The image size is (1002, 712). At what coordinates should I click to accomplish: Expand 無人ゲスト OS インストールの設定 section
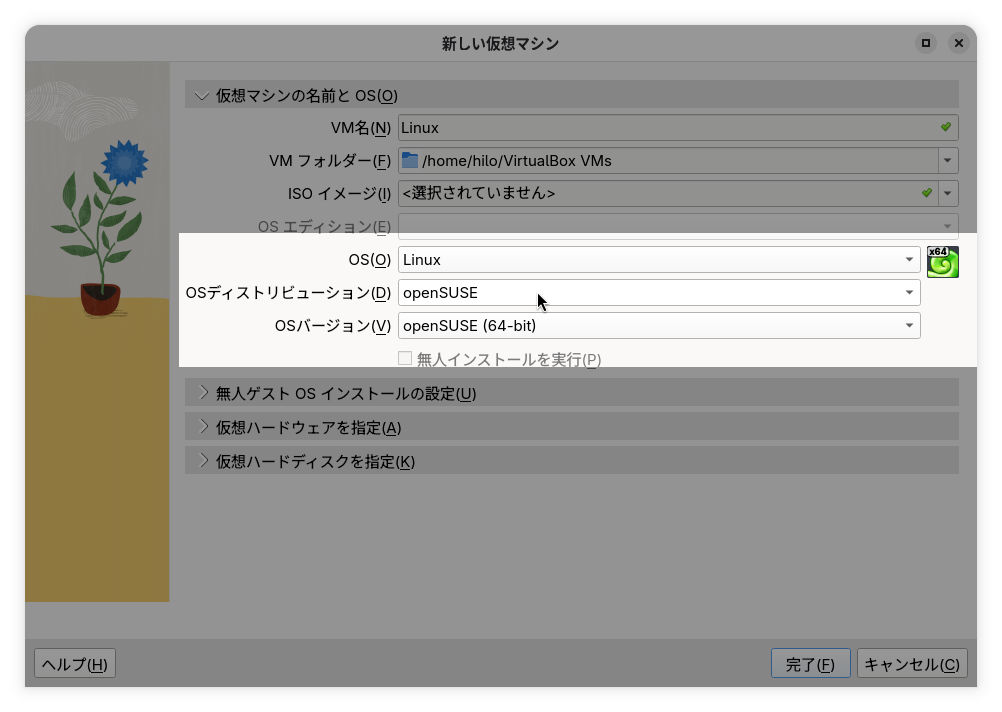(571, 392)
